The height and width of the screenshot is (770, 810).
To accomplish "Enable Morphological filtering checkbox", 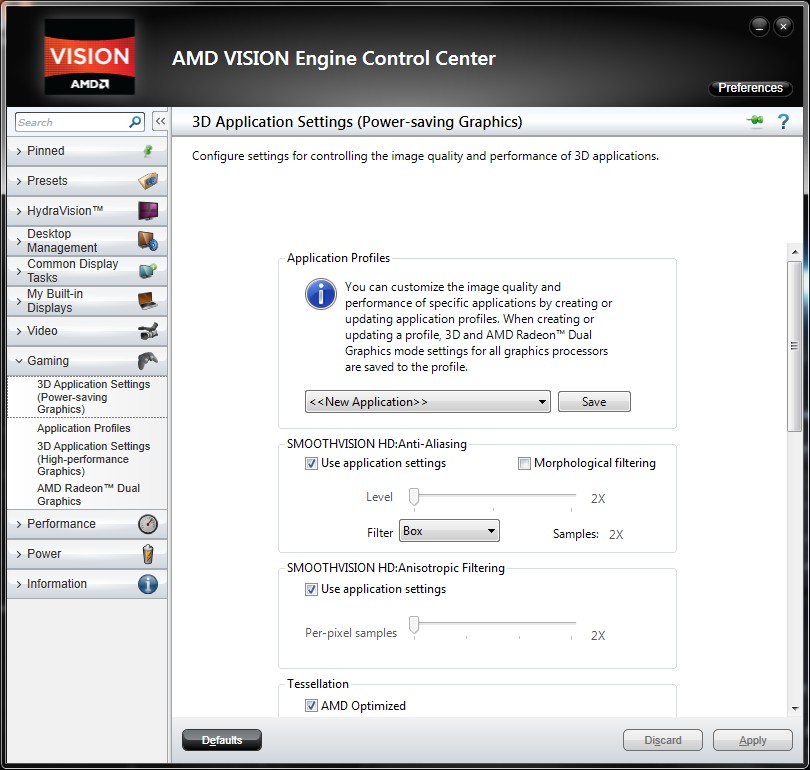I will (524, 463).
